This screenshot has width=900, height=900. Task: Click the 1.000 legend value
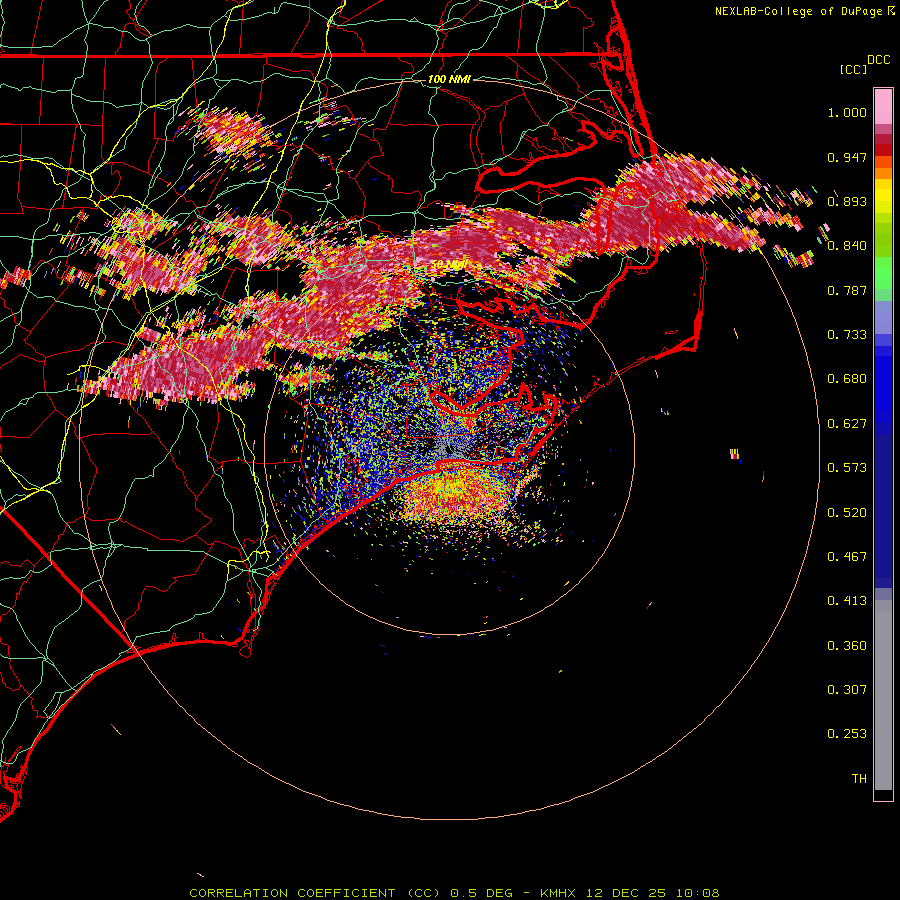847,112
